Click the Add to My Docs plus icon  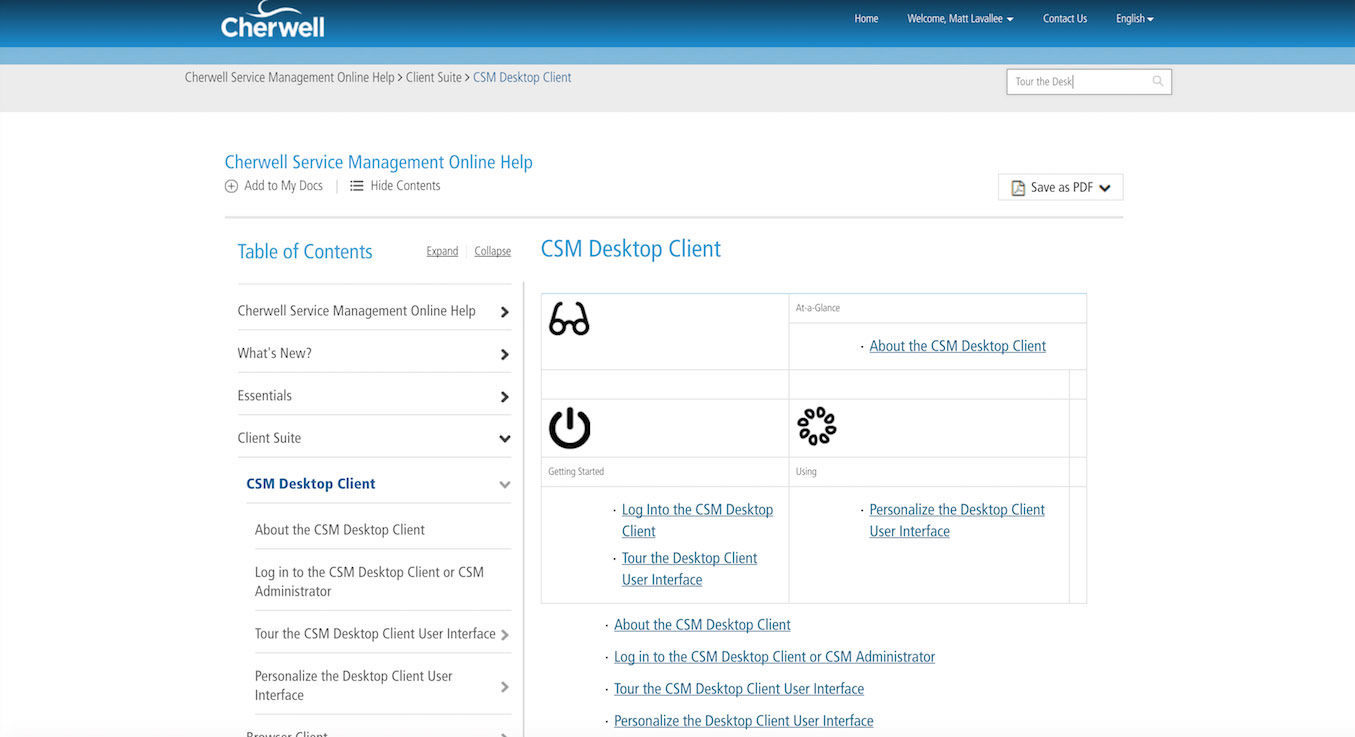tap(231, 186)
